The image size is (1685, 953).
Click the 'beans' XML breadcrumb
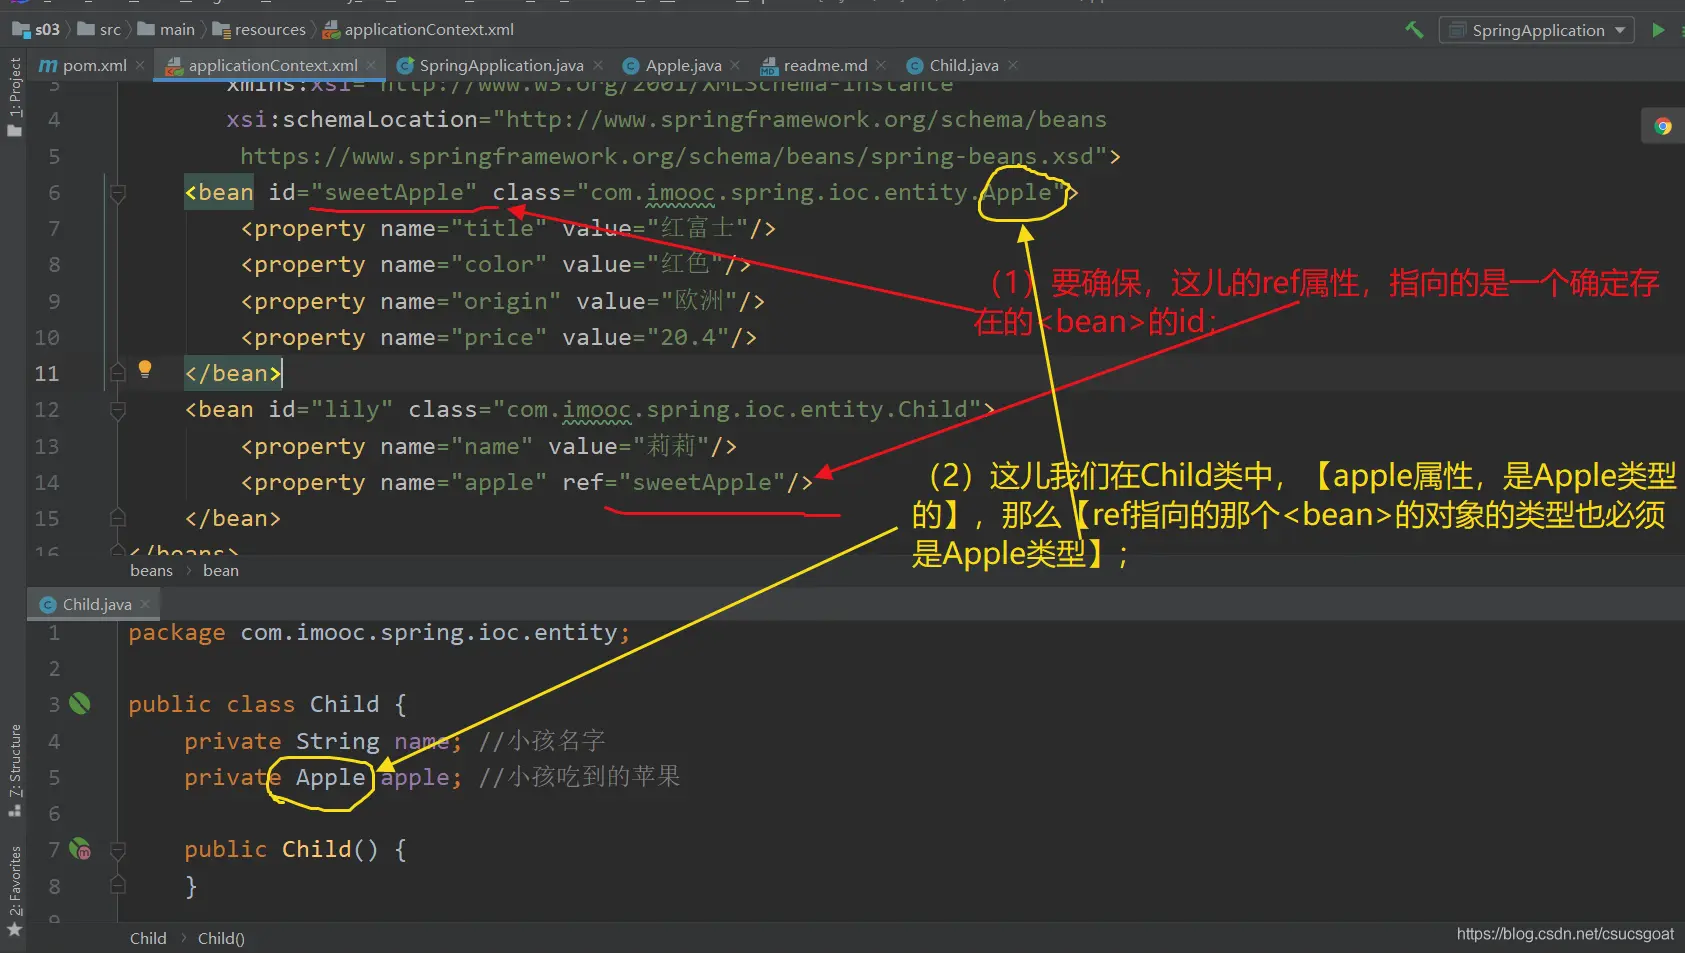151,570
